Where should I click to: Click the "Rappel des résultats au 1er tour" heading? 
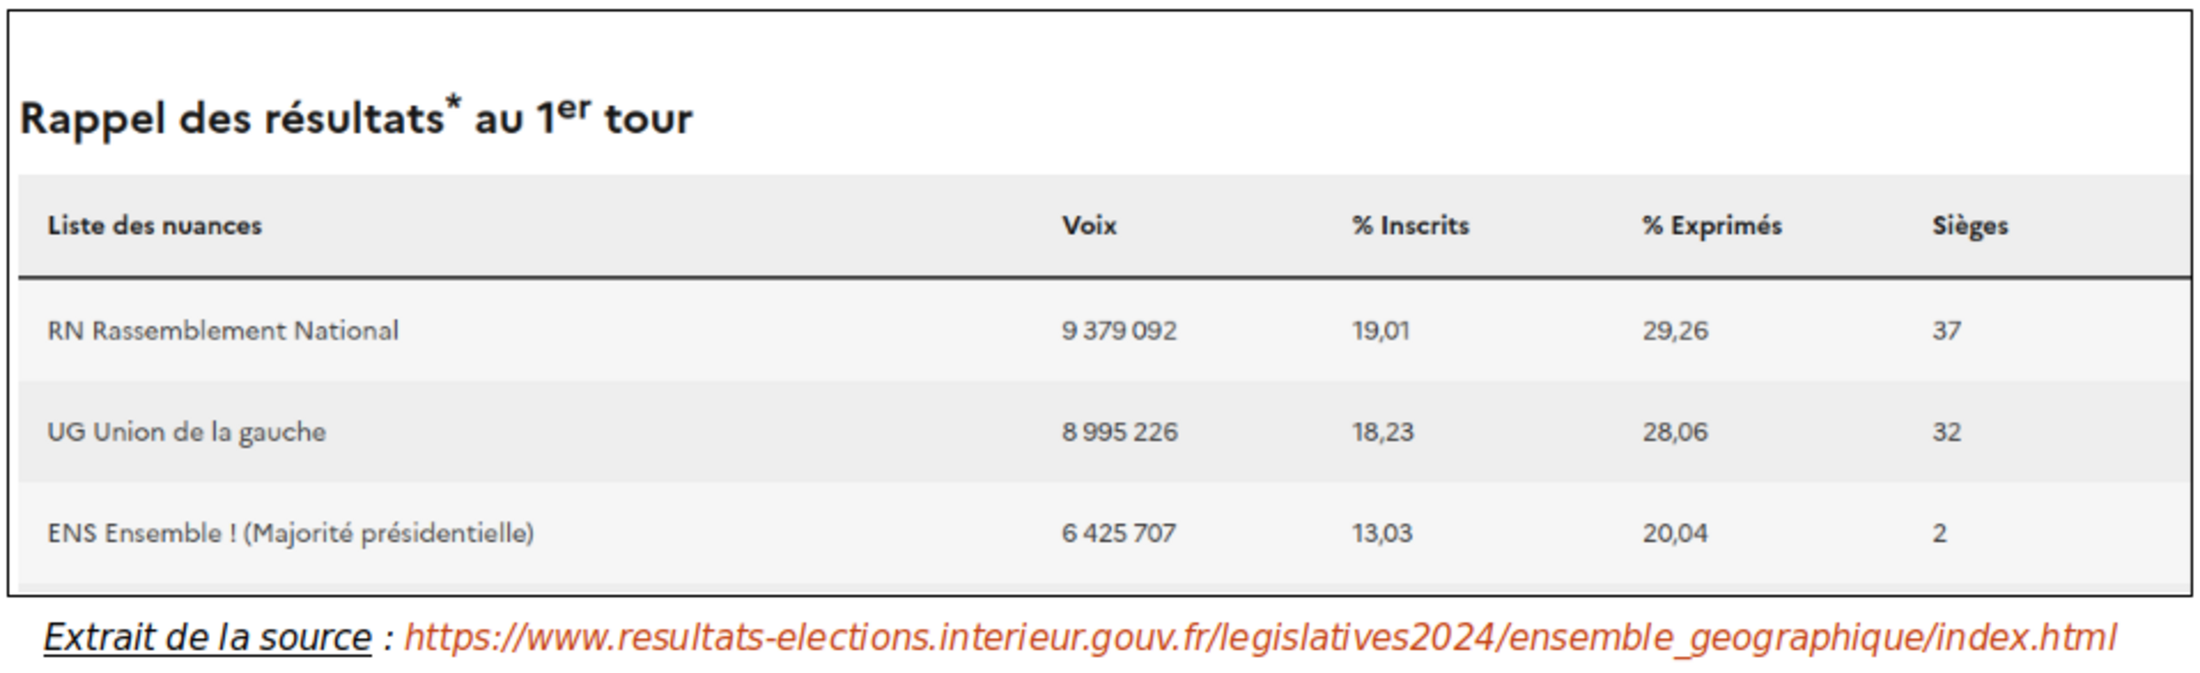coord(356,118)
